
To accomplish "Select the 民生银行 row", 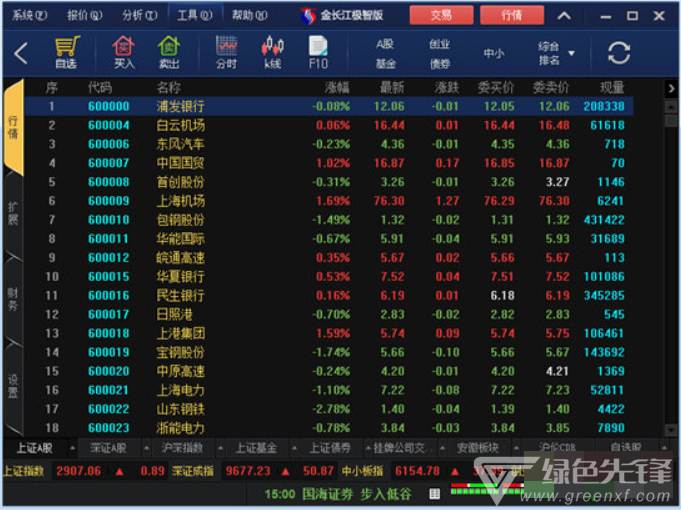I will coord(329,296).
